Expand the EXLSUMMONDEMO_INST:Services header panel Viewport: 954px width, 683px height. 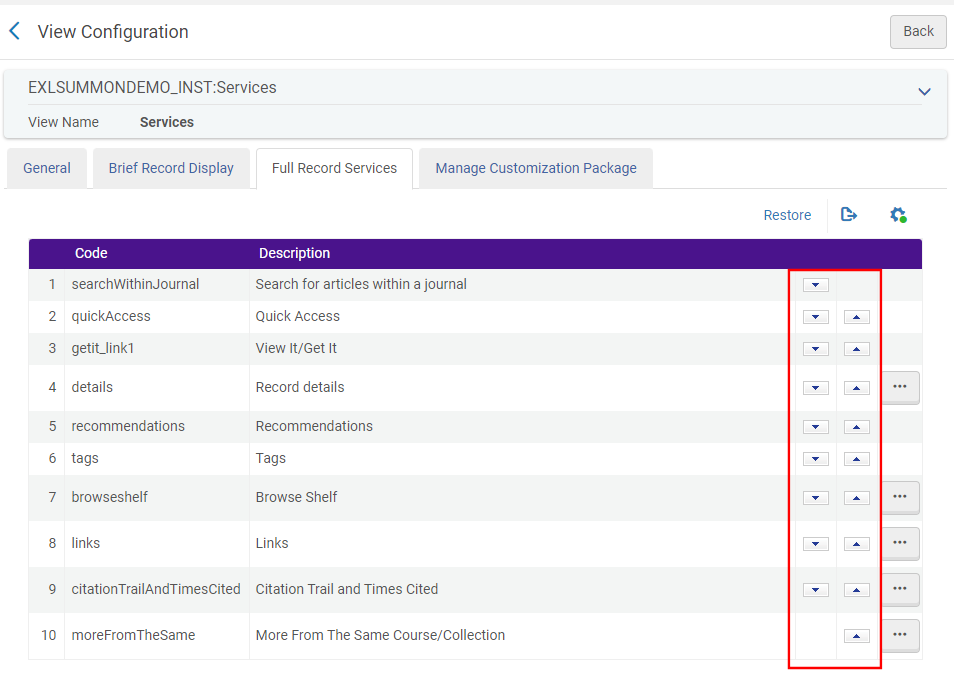click(x=924, y=92)
